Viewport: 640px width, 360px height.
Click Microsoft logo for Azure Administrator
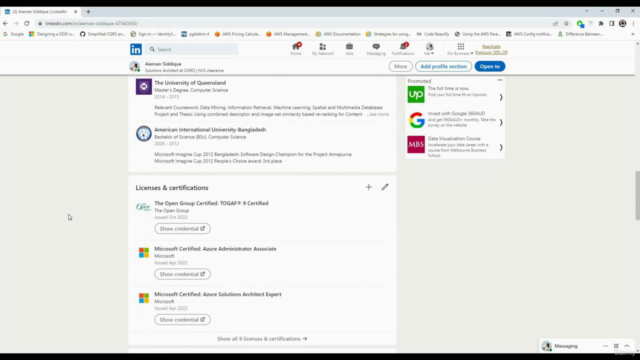click(144, 253)
